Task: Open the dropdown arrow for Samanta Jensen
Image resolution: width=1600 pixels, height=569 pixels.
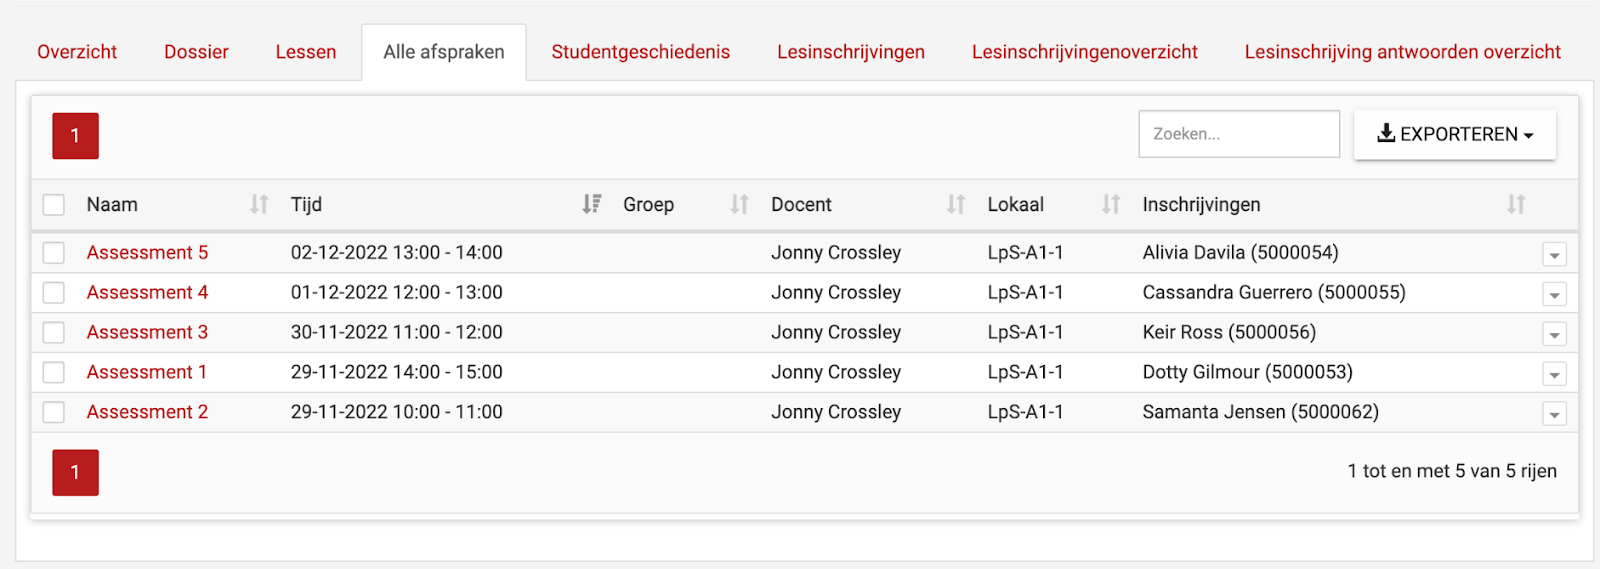Action: click(x=1554, y=414)
